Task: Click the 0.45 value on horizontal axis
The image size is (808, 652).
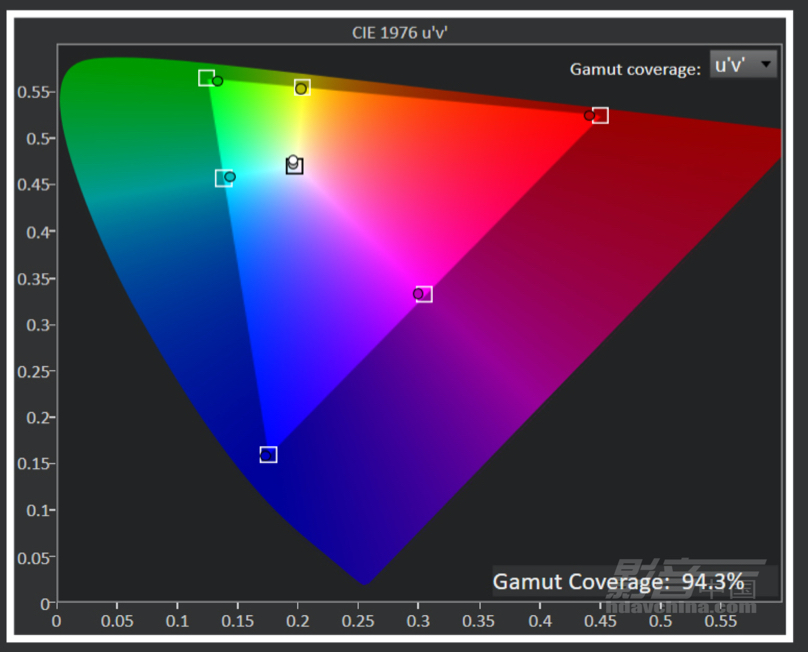Action: (x=600, y=621)
